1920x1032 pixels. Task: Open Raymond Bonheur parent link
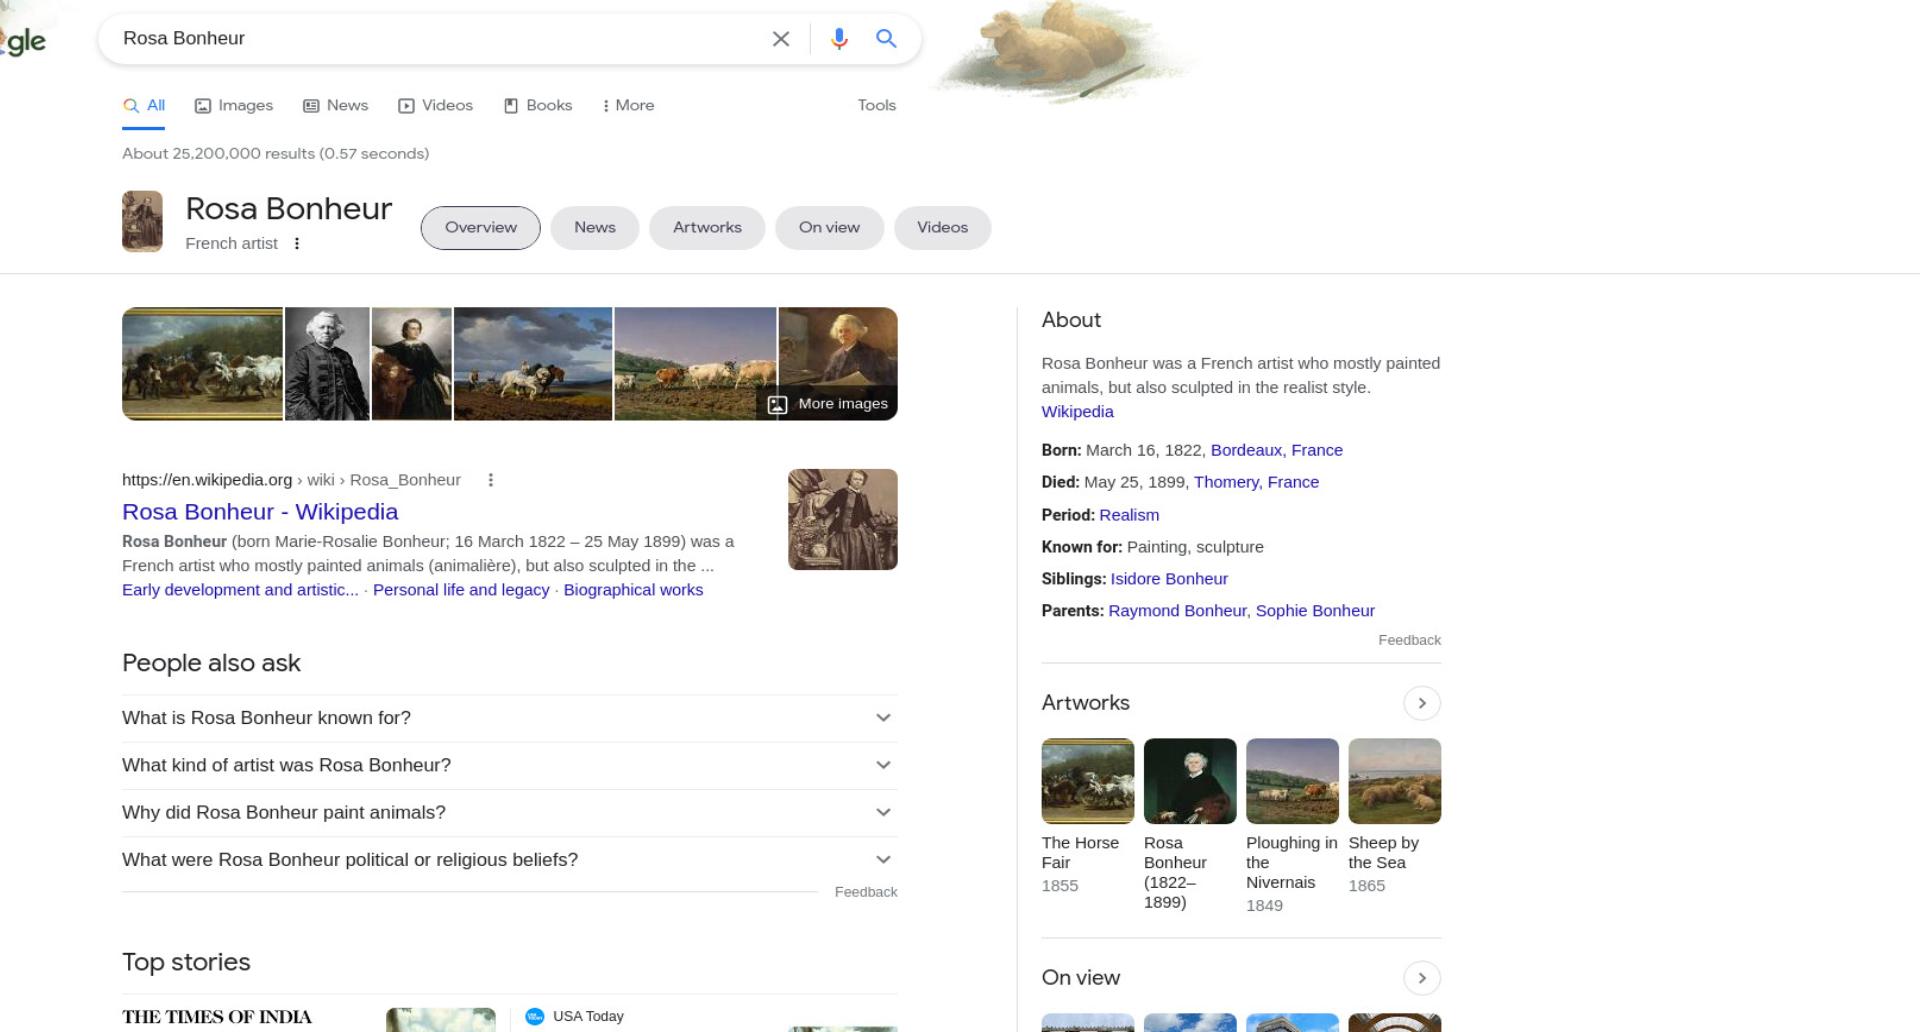(x=1177, y=611)
